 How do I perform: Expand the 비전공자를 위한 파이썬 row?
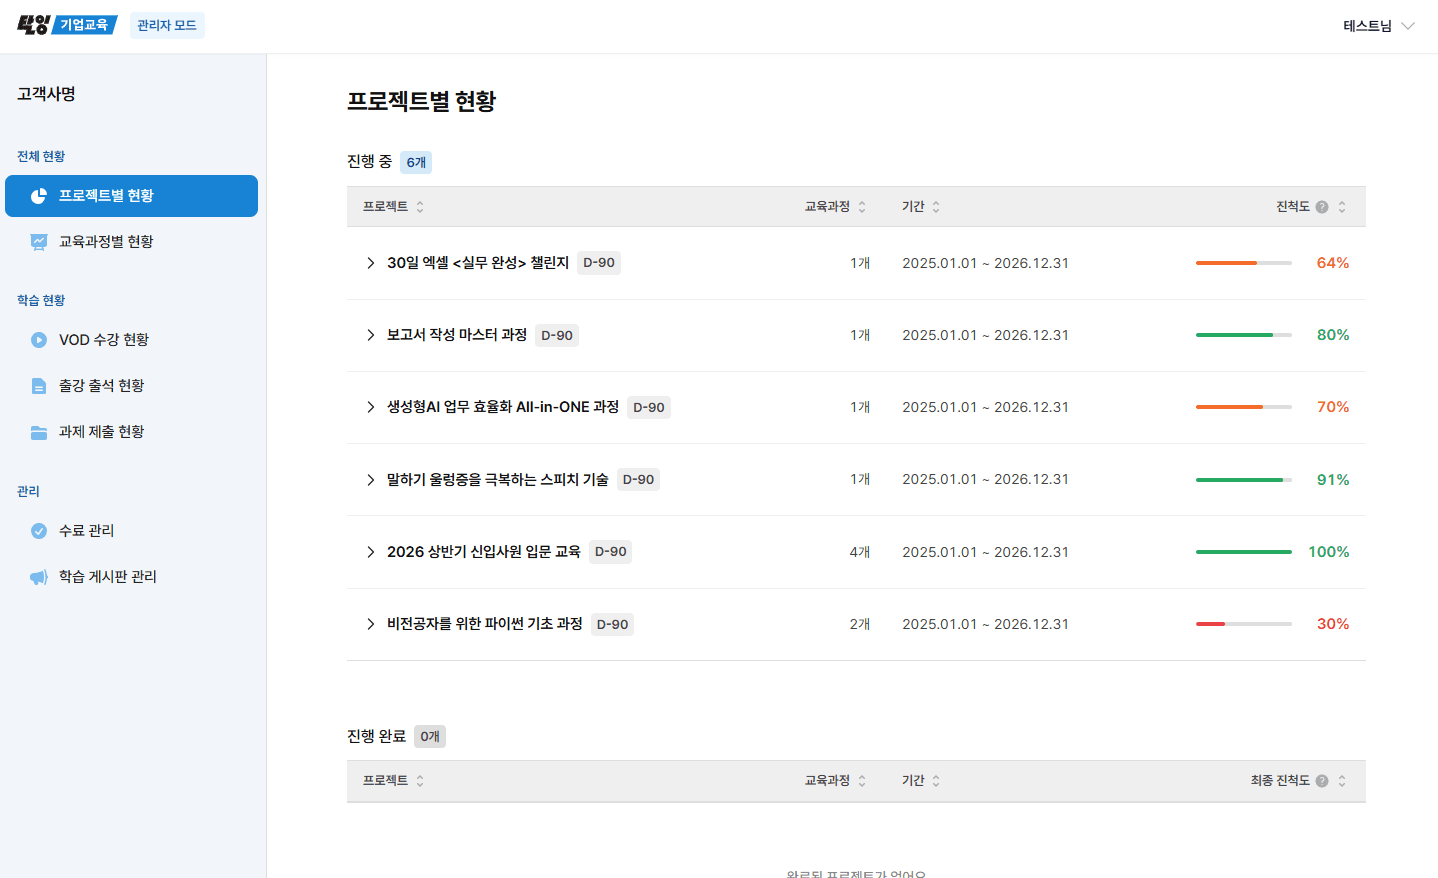370,624
